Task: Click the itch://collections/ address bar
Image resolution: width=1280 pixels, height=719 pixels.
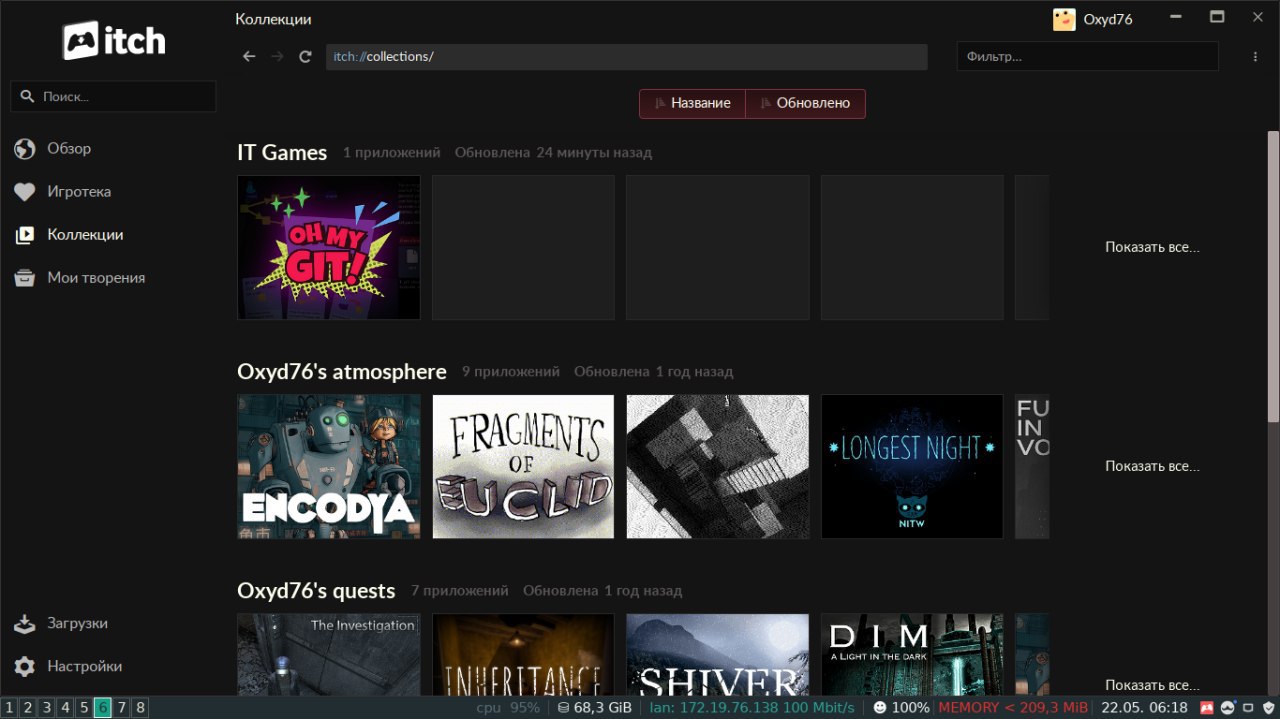Action: (627, 57)
